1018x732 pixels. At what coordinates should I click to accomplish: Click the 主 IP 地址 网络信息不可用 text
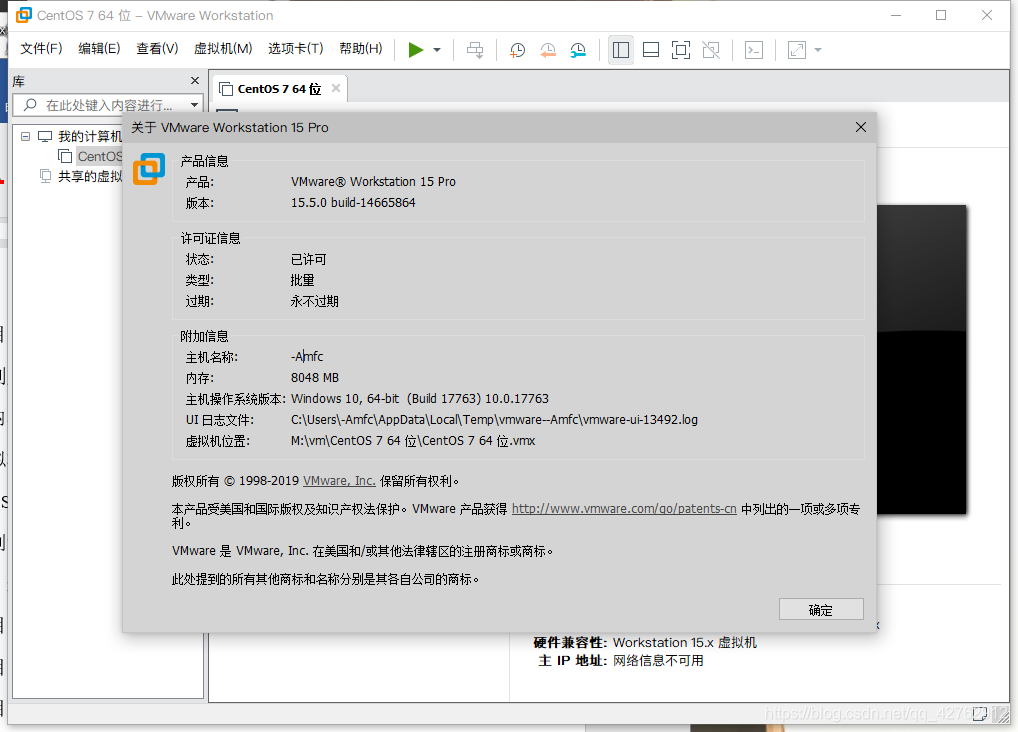[621, 661]
